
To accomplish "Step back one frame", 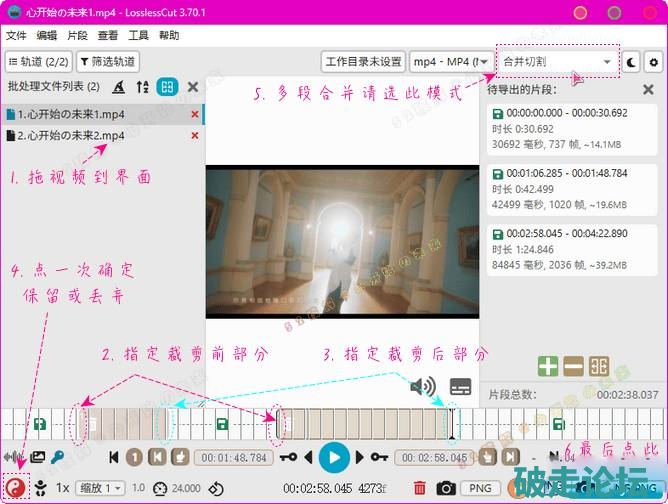I will point(308,458).
